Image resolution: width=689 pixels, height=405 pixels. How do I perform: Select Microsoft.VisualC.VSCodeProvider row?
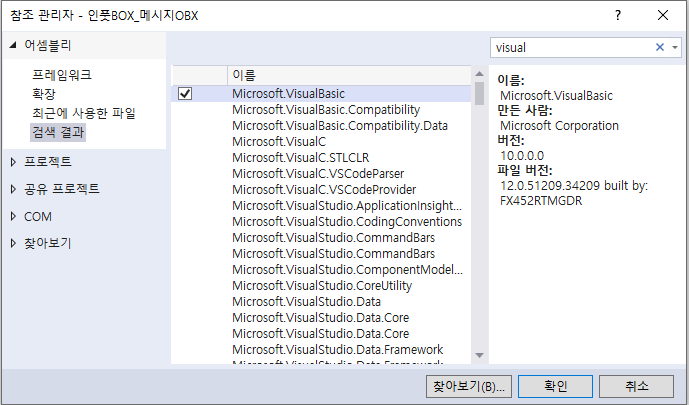click(x=321, y=190)
